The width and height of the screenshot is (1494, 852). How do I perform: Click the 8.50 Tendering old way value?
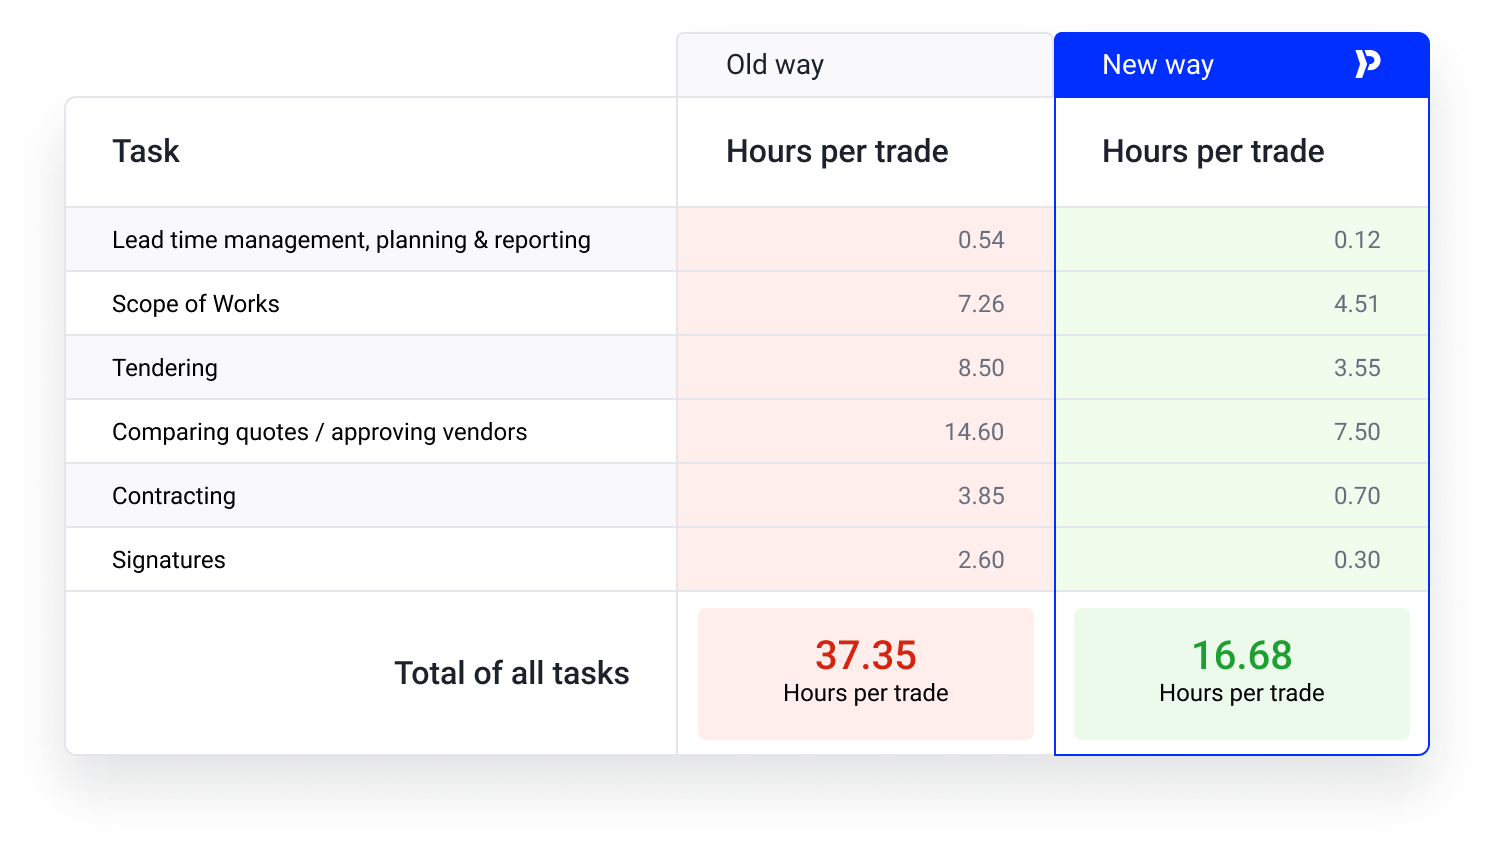[981, 368]
